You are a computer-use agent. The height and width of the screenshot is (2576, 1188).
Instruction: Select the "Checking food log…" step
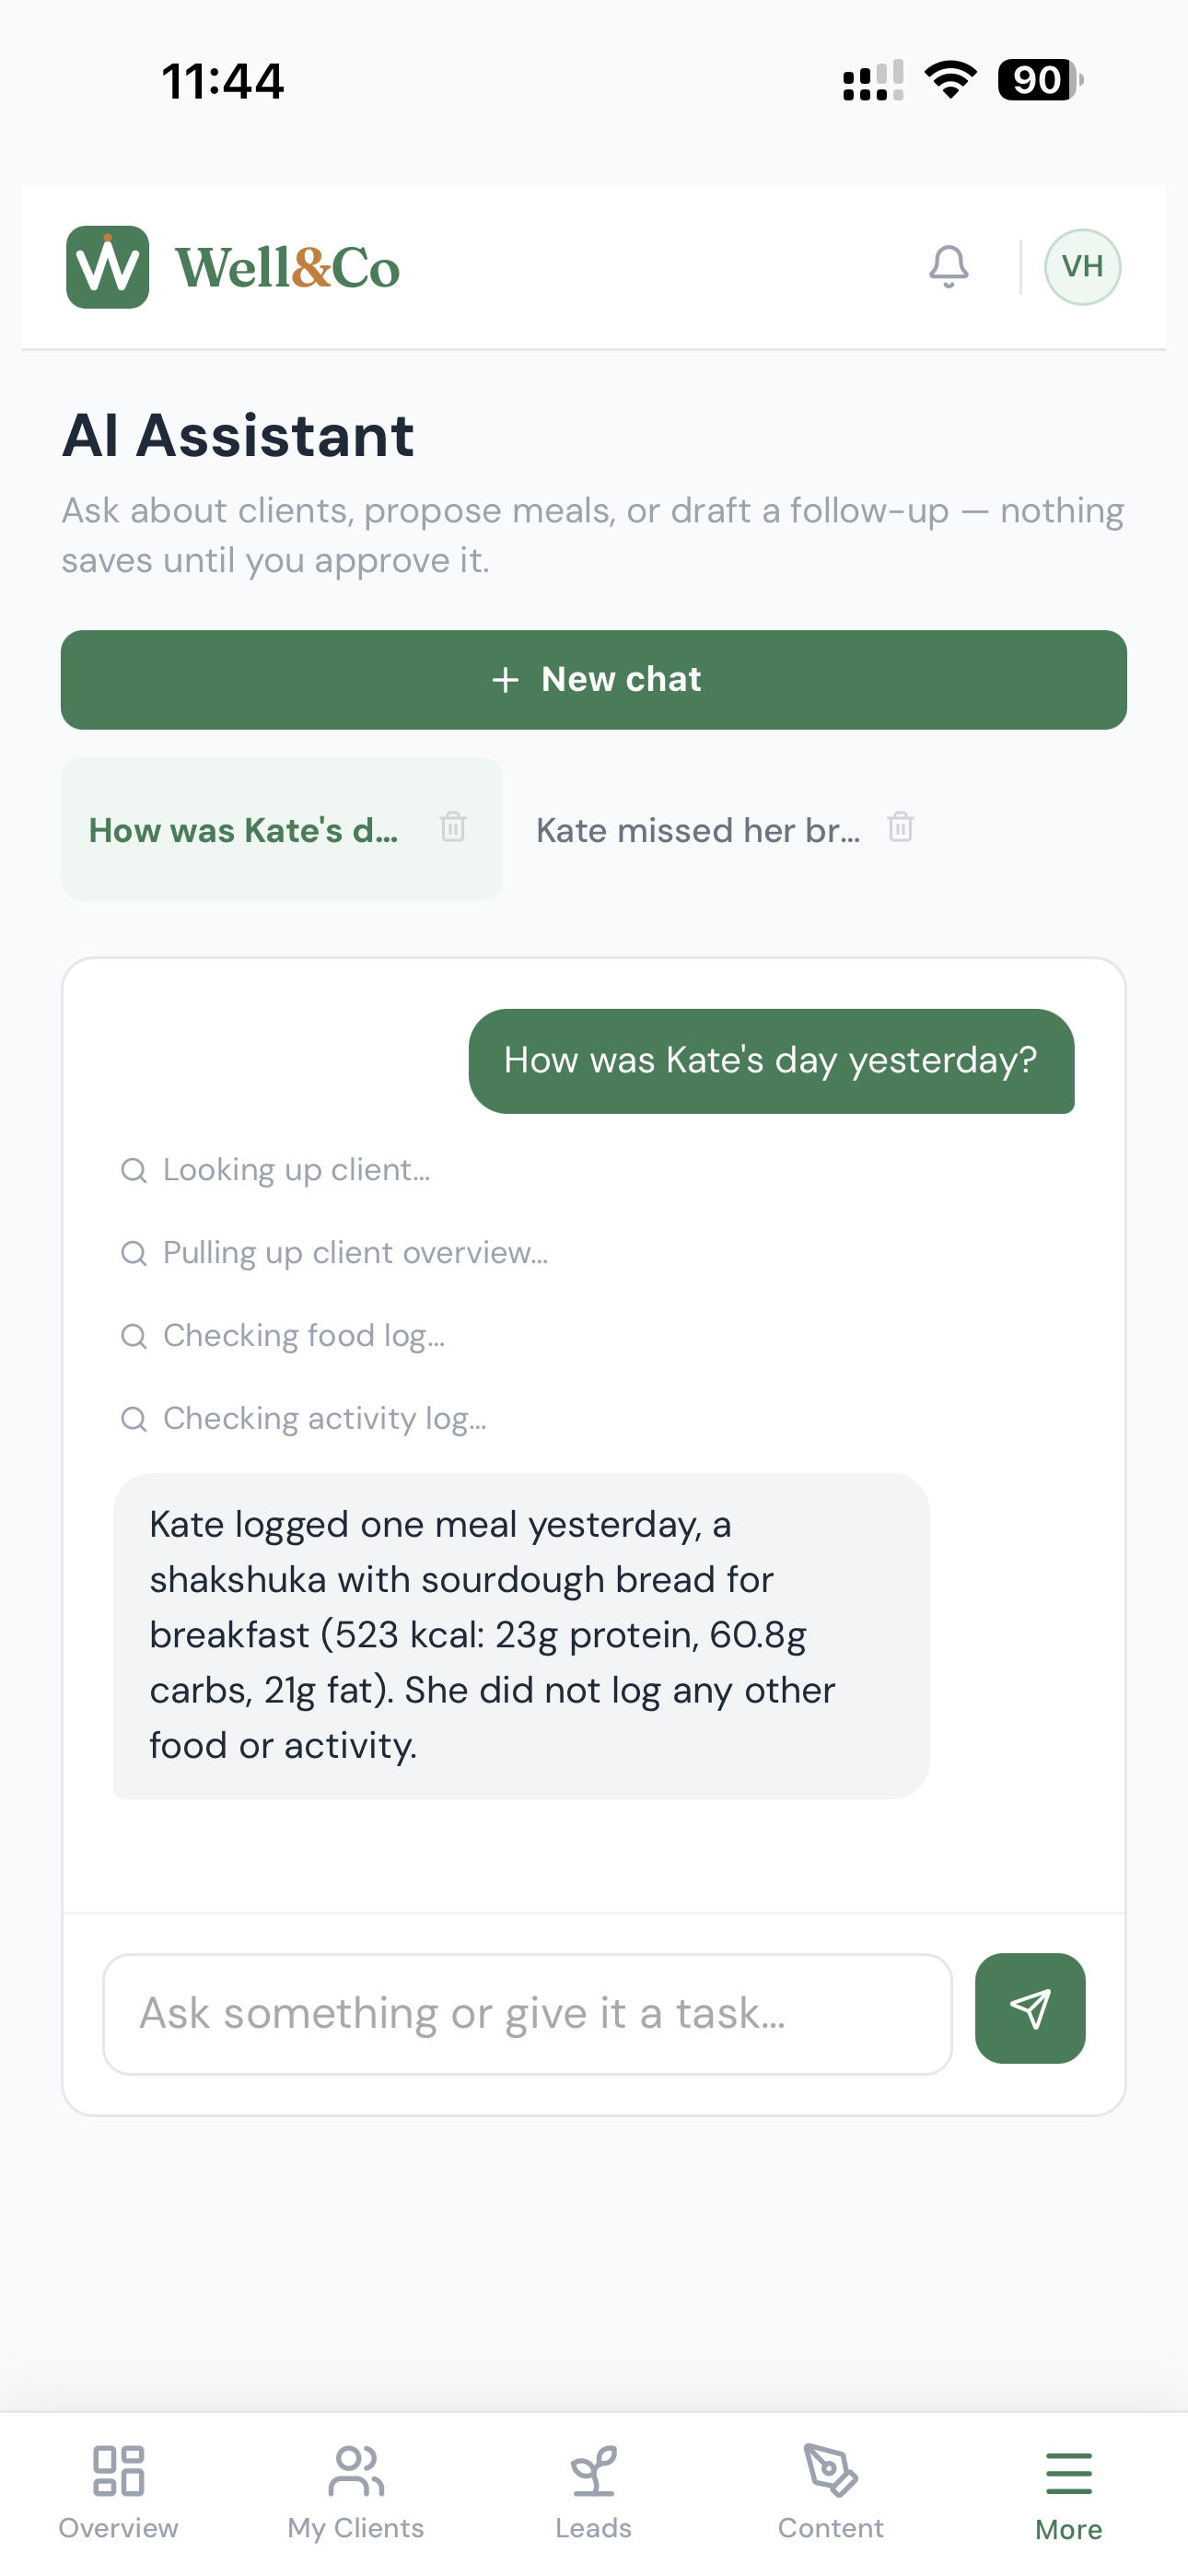coord(283,1336)
